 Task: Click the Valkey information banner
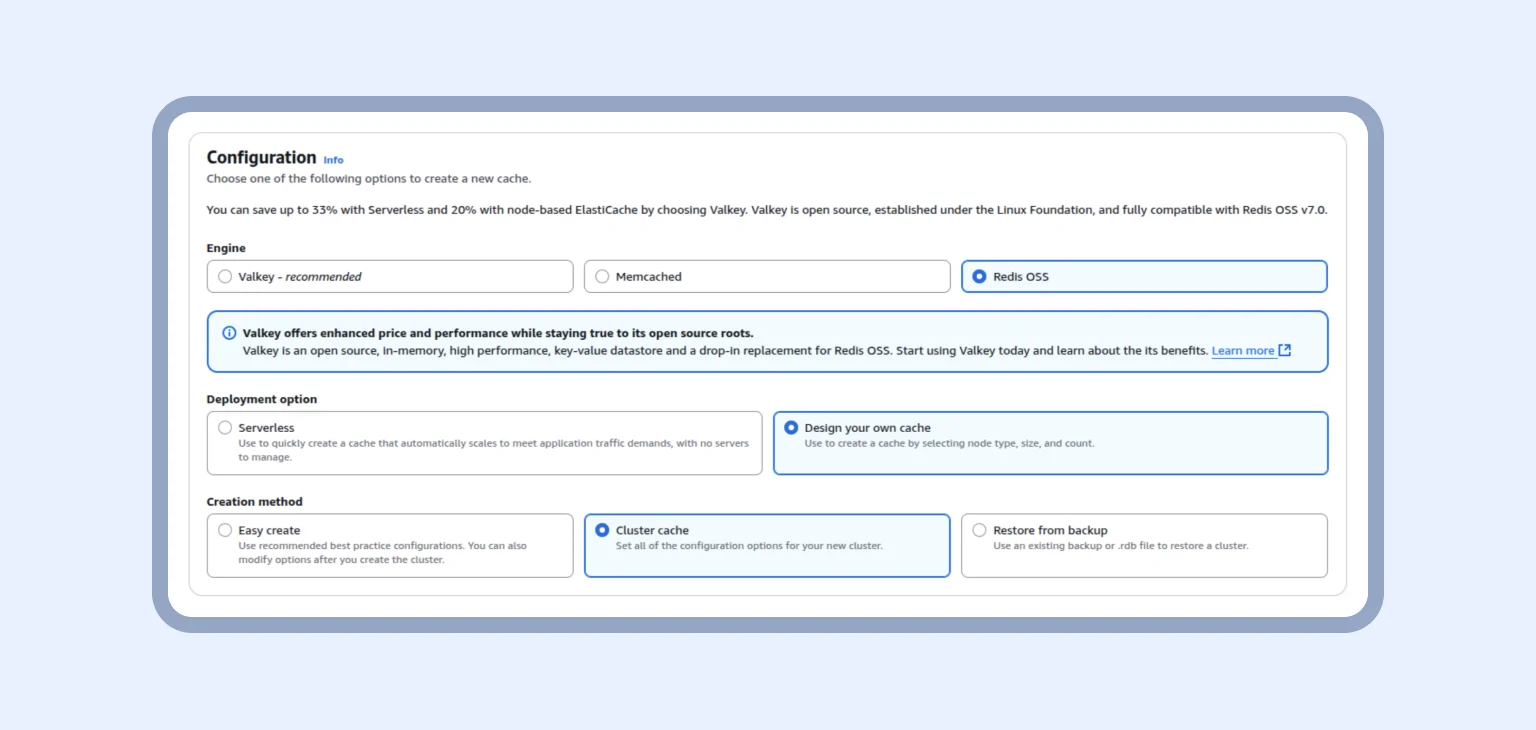(x=766, y=343)
